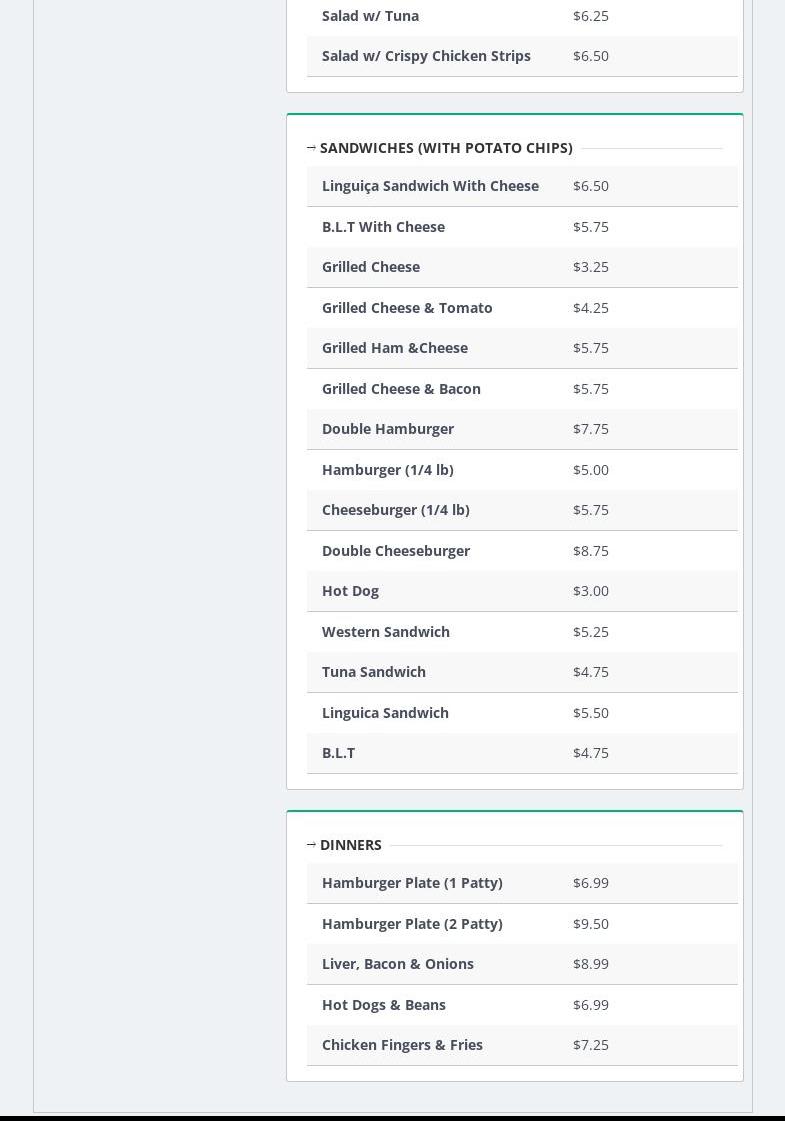Select Salad w/ Crispy Chicken Strips
This screenshot has width=785, height=1121.
426,56
